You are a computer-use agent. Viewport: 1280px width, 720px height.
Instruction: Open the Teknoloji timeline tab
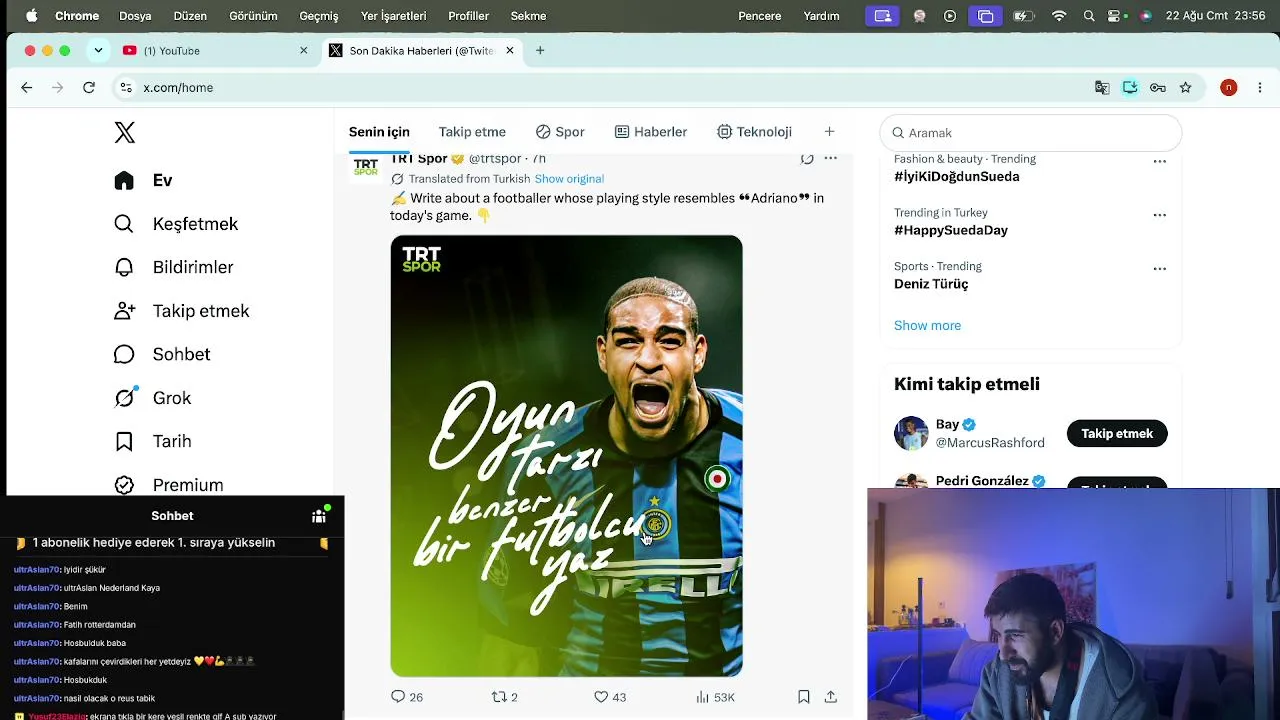pyautogui.click(x=755, y=132)
